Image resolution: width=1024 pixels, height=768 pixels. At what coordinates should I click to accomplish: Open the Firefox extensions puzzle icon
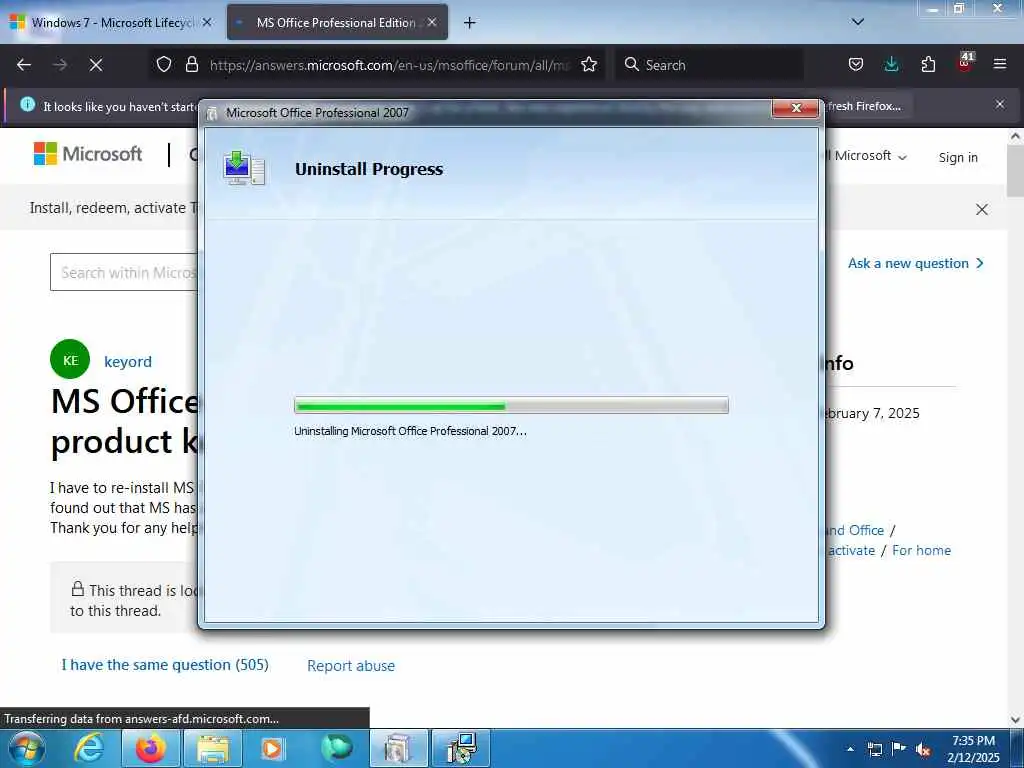pyautogui.click(x=928, y=64)
